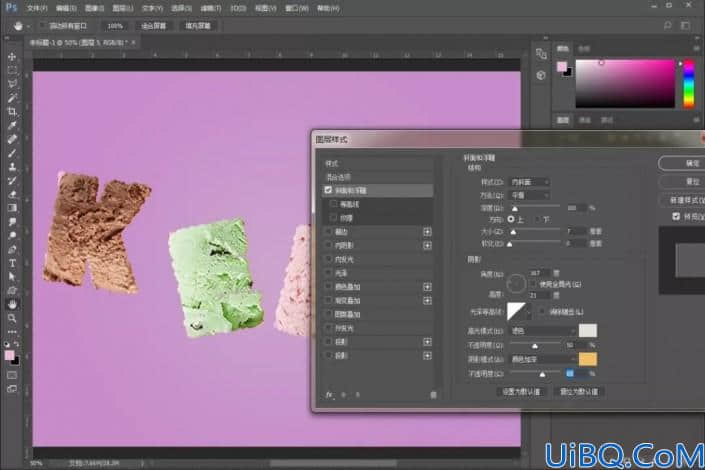Open the bevel Style dropdown
The image size is (705, 470).
[x=529, y=182]
